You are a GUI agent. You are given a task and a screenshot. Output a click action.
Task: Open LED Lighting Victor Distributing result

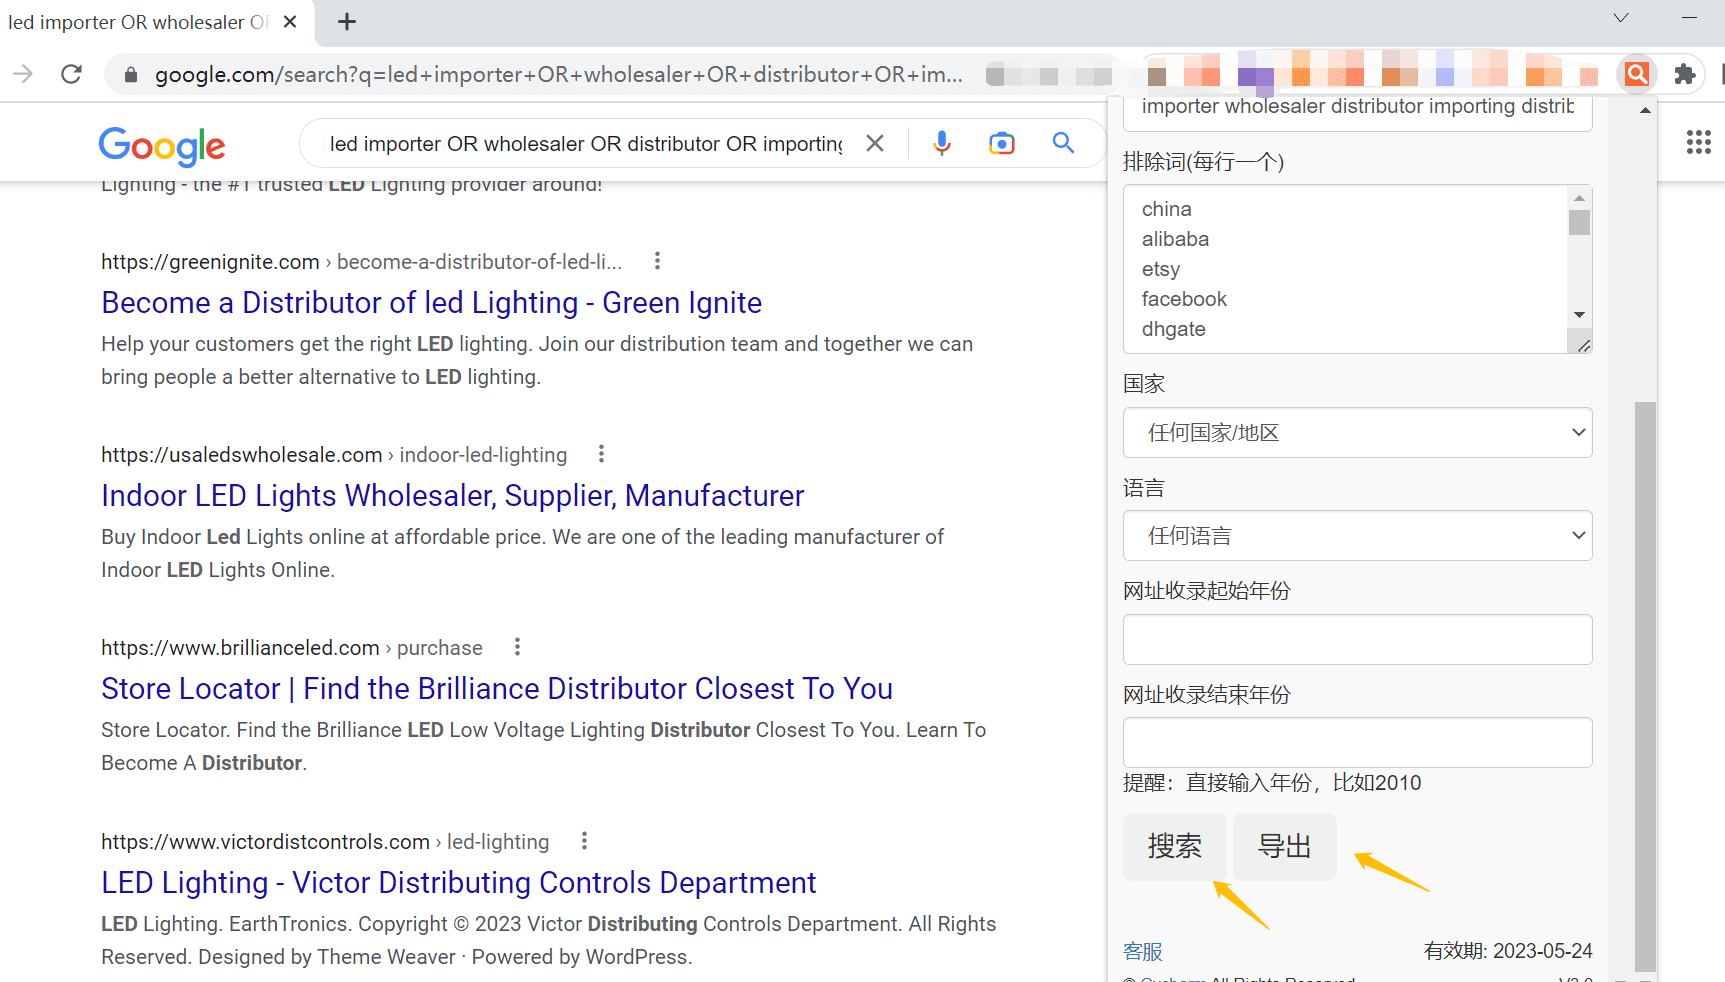coord(458,883)
